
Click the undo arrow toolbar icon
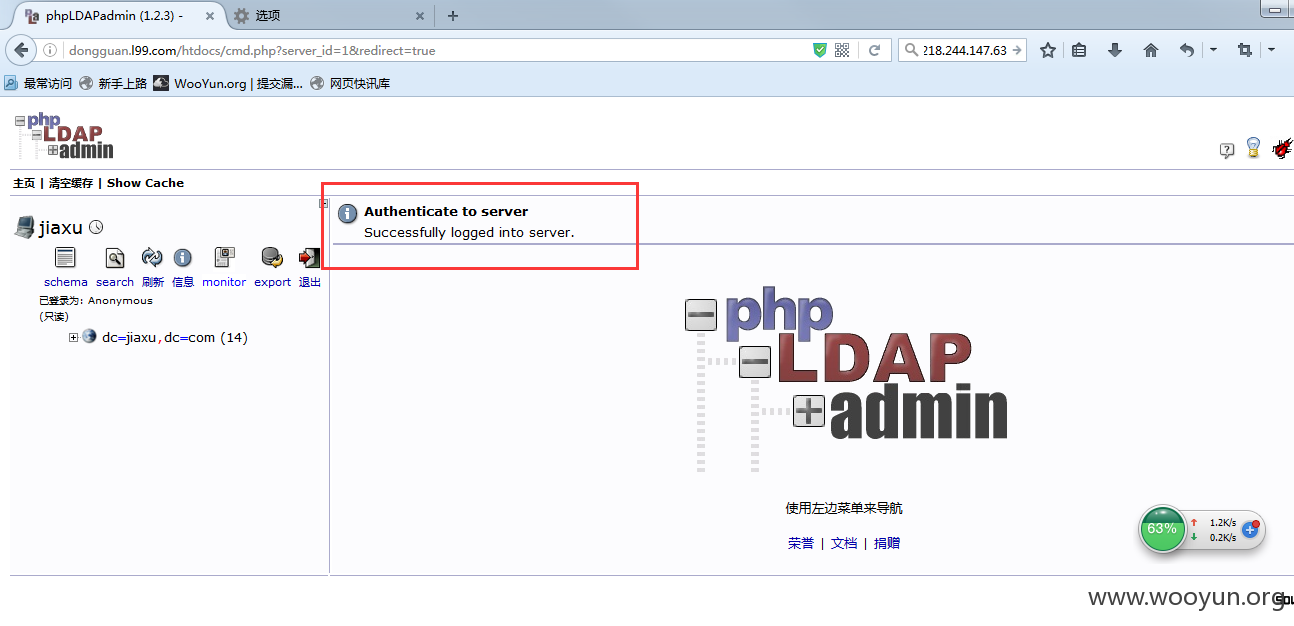(1187, 50)
